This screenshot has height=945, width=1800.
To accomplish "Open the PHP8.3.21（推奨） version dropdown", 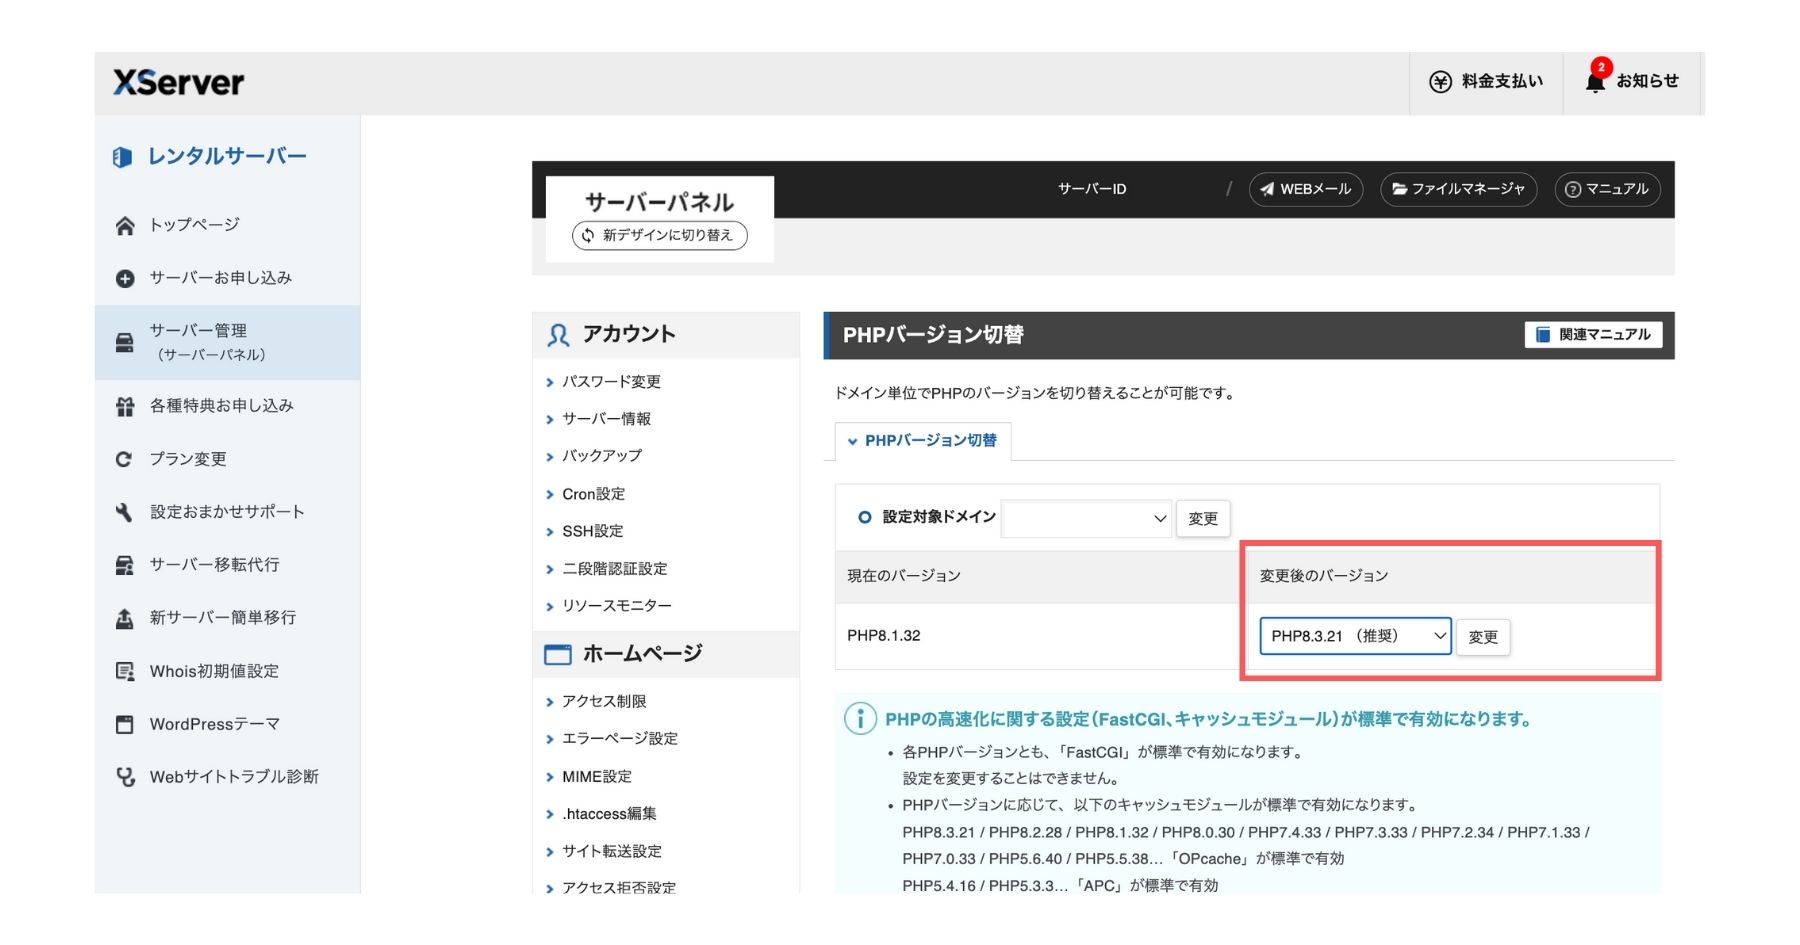I will [1355, 636].
